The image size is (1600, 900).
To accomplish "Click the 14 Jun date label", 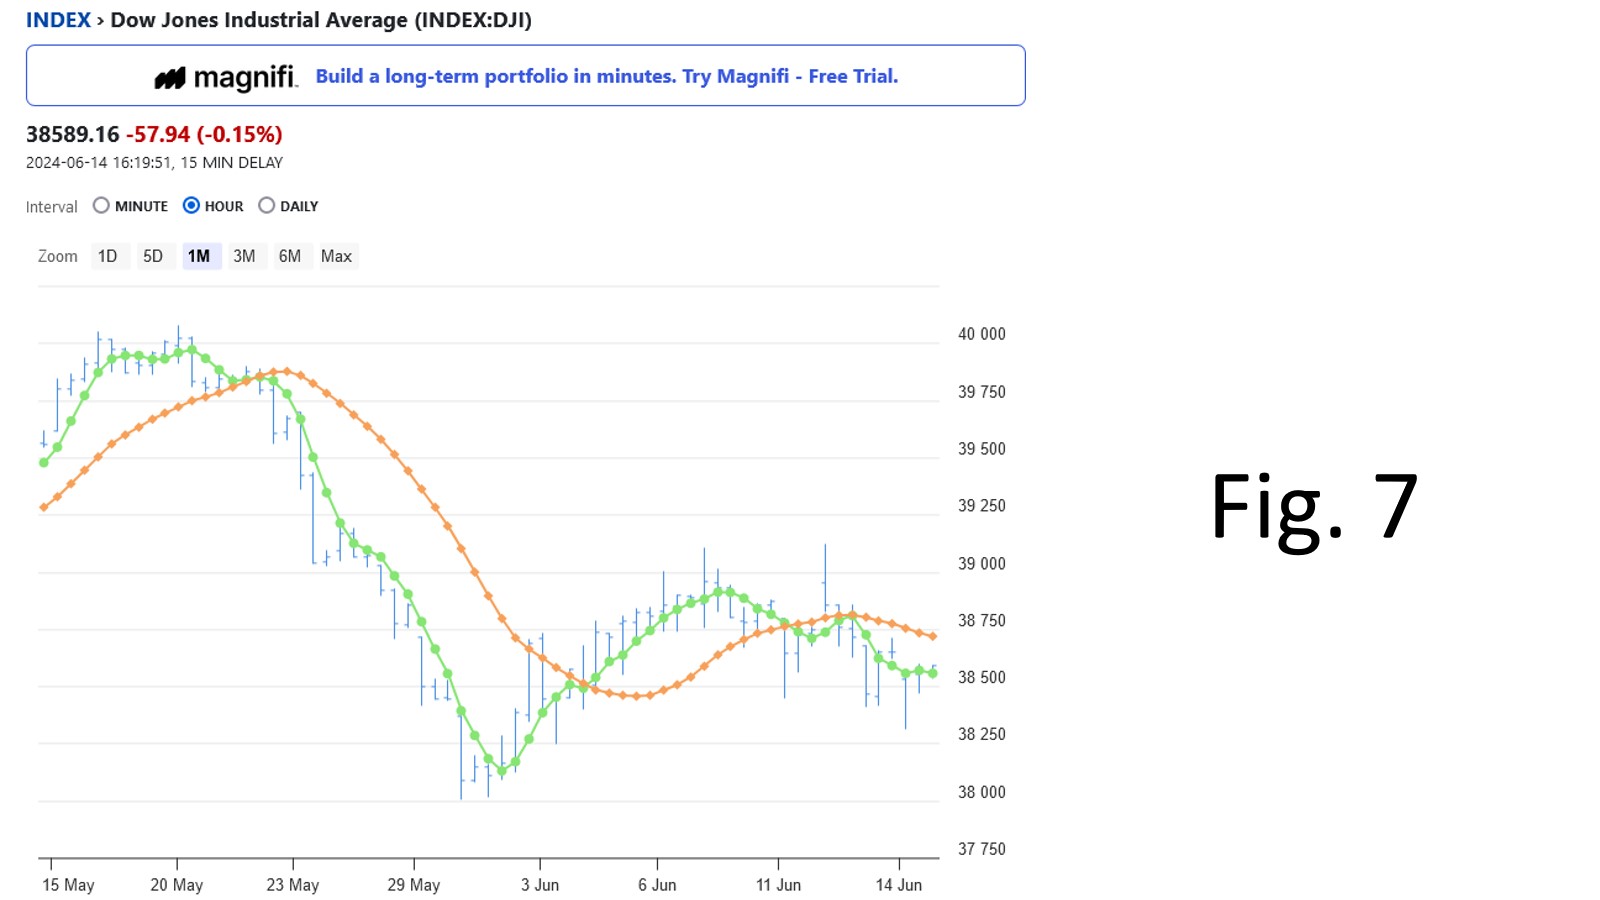I will [899, 885].
